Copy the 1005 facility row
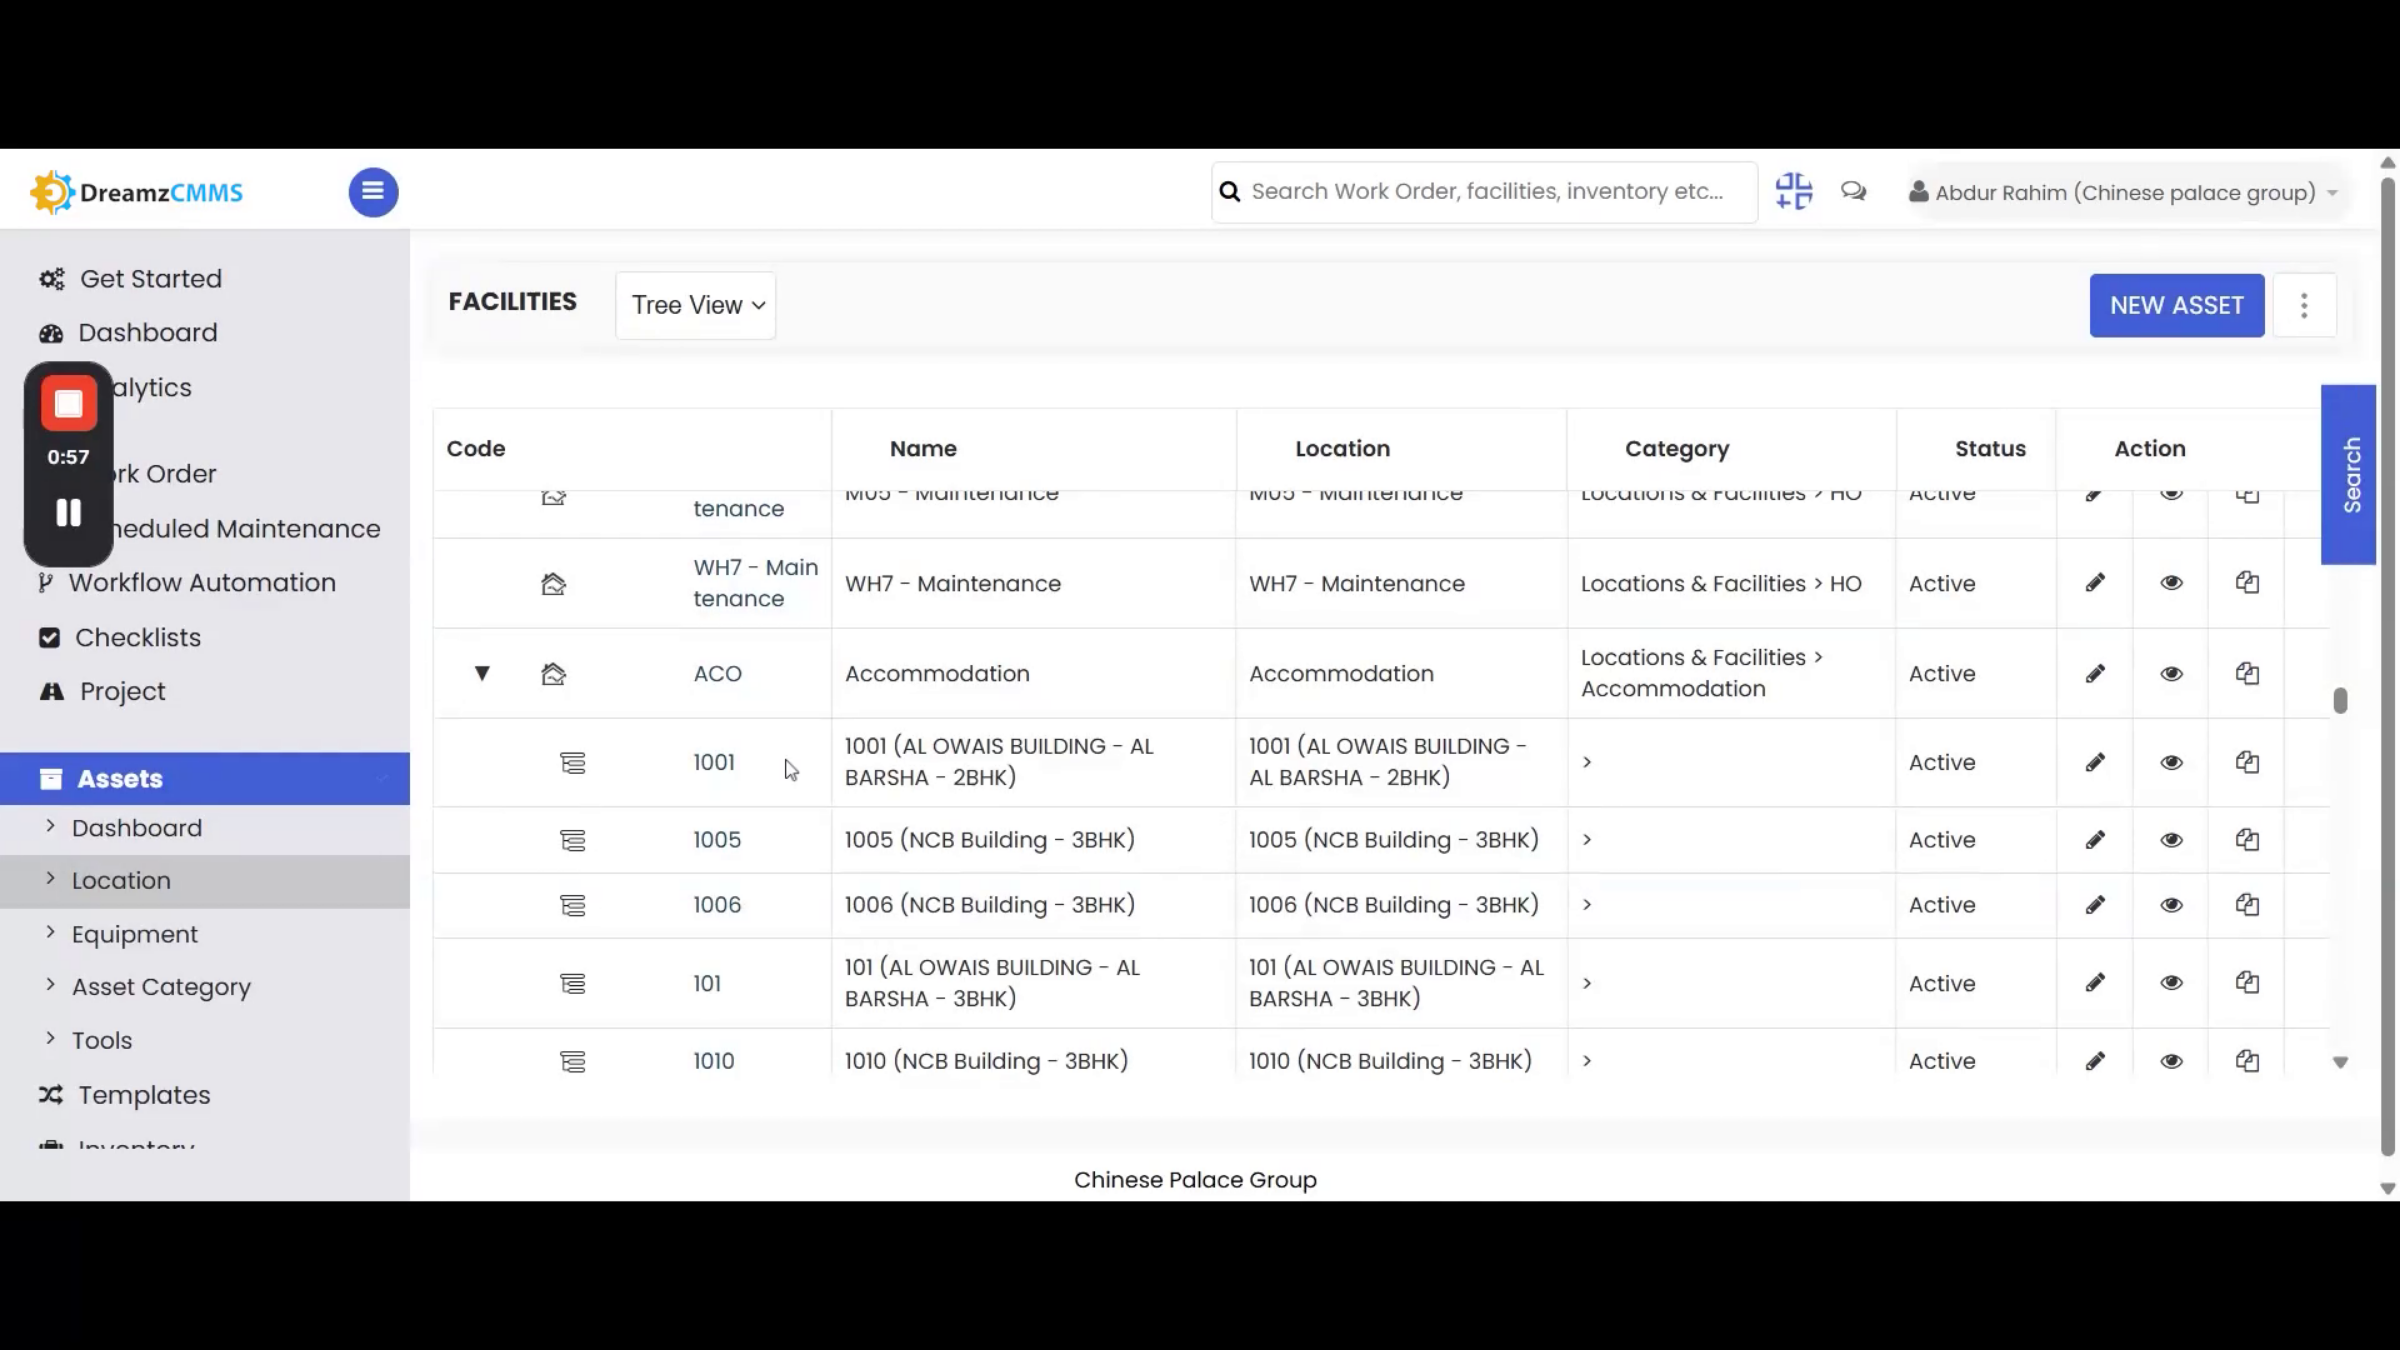 [2247, 840]
